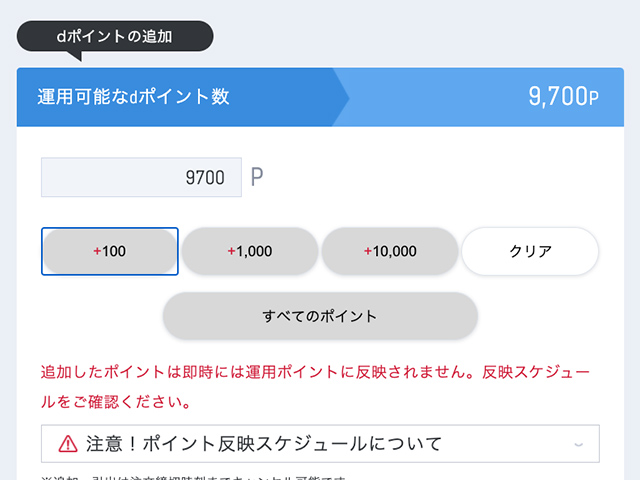Select すべてのポイント to use all points
This screenshot has width=640, height=480.
tap(320, 316)
